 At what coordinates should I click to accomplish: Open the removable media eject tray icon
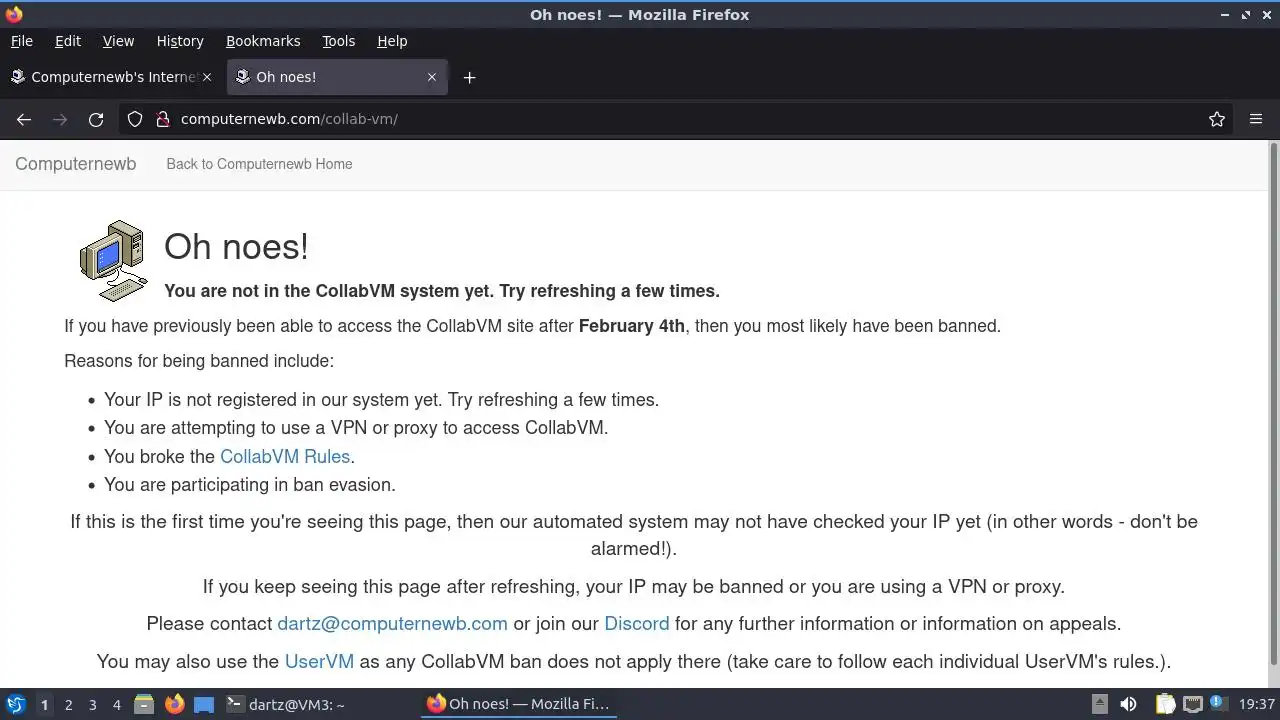point(1099,704)
